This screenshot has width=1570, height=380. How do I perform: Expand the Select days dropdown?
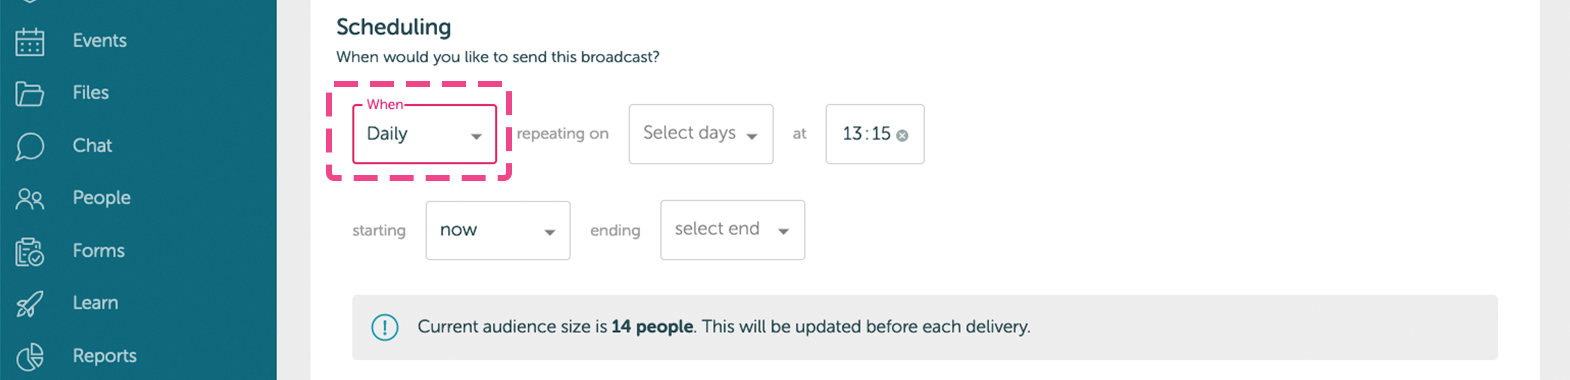pyautogui.click(x=701, y=134)
